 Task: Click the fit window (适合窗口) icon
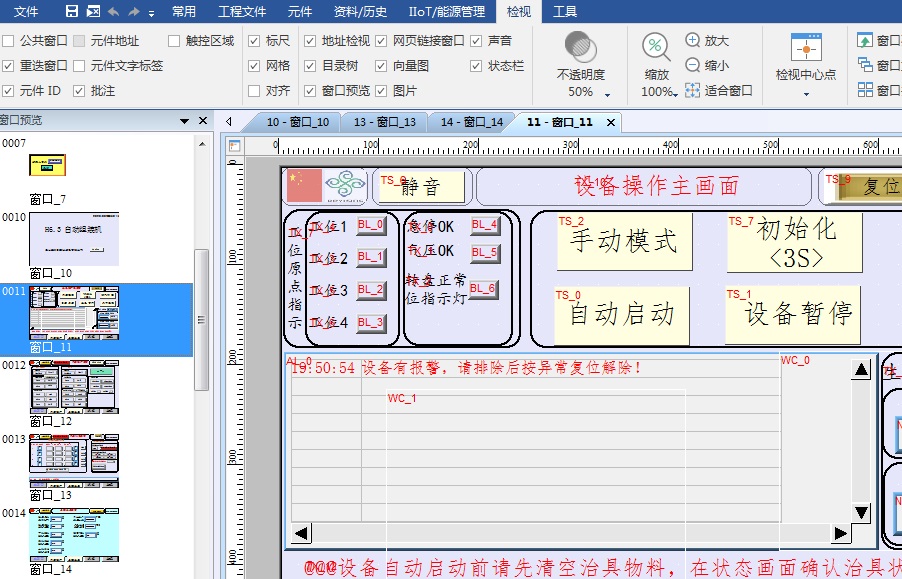tap(693, 90)
